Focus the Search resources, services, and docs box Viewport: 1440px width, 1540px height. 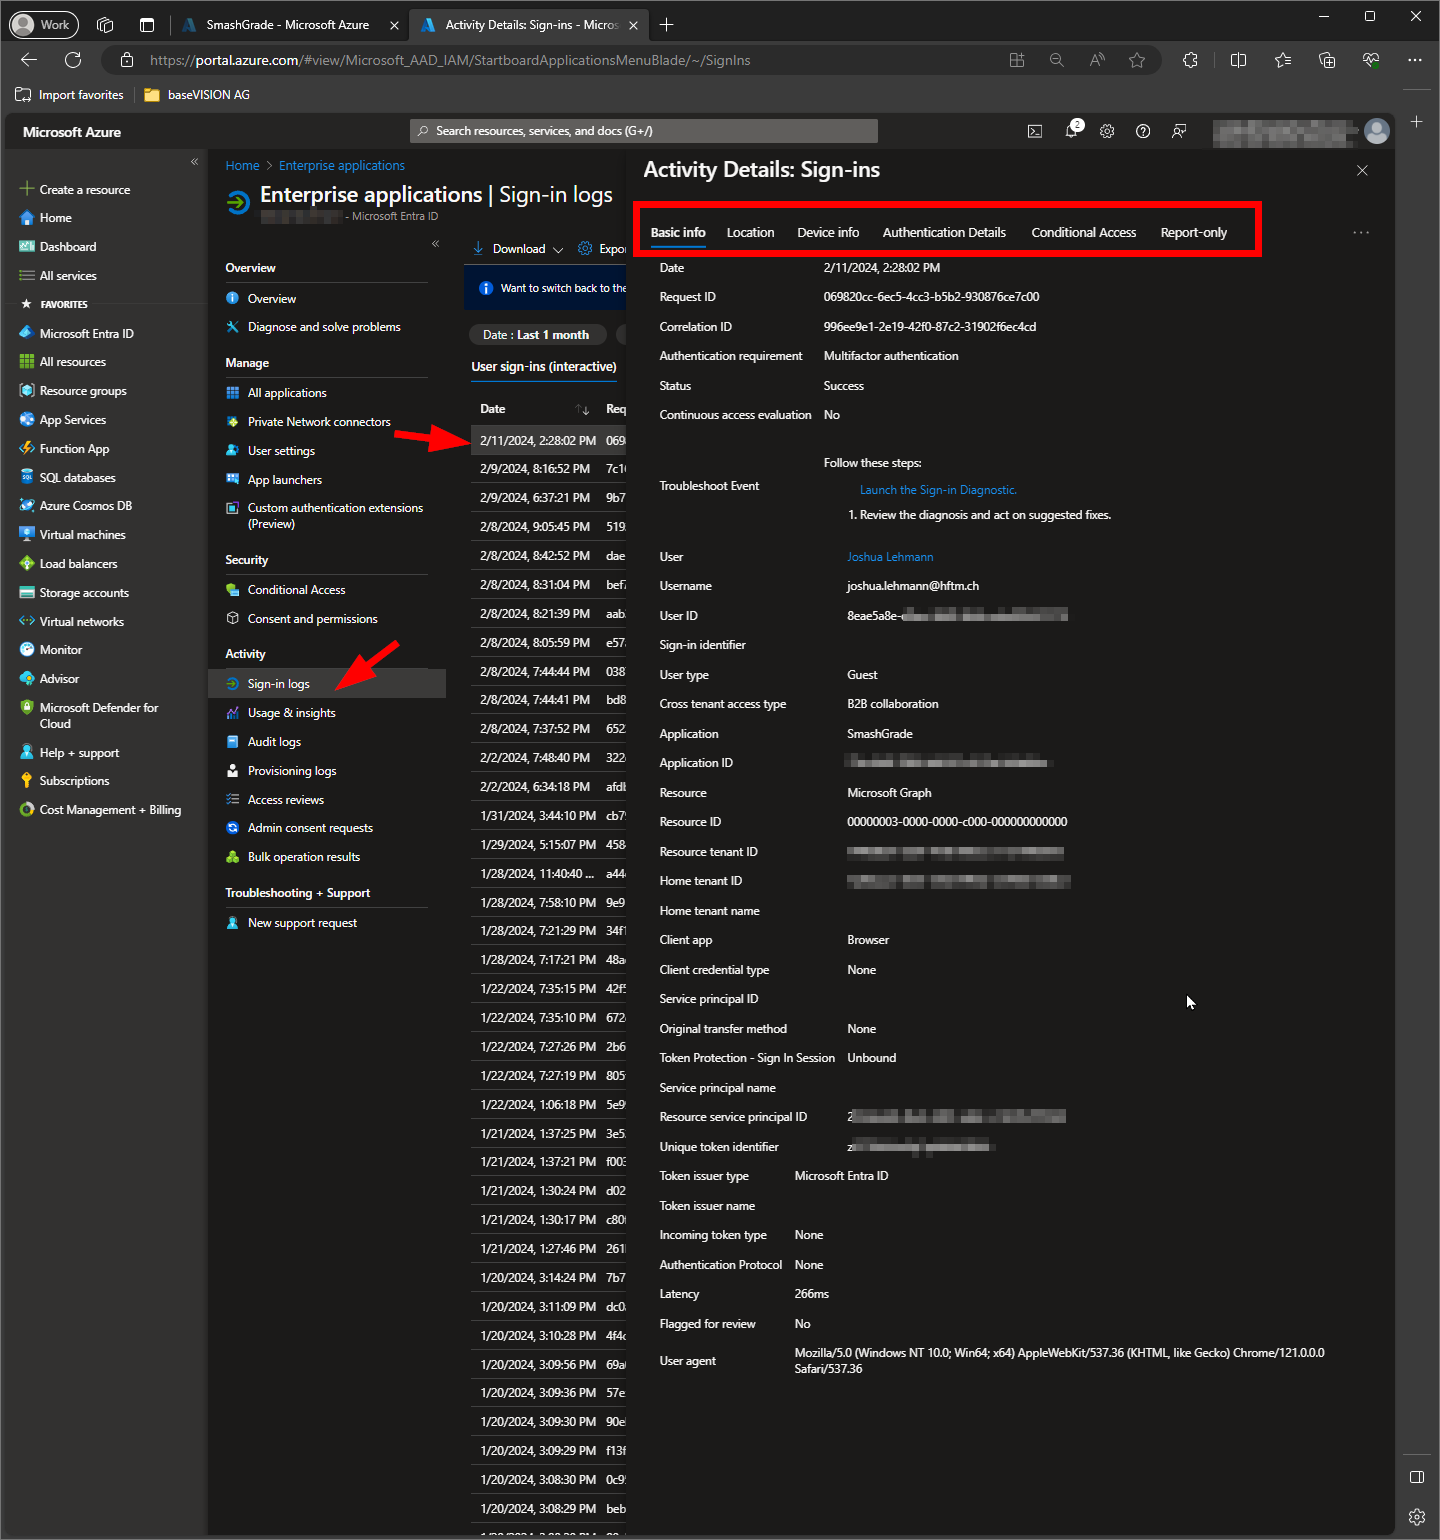point(644,131)
